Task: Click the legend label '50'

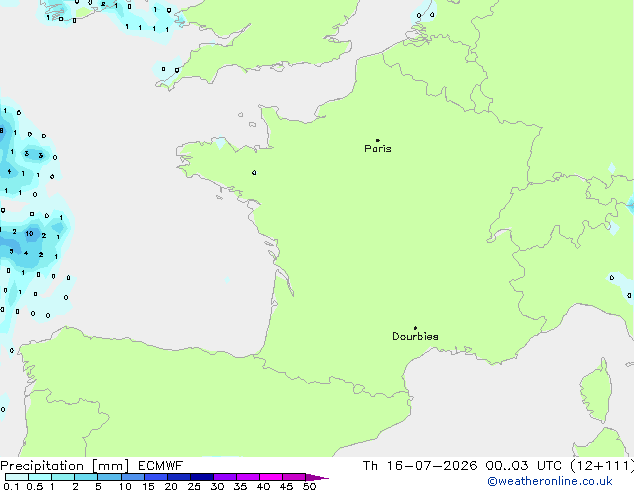Action: (x=309, y=486)
